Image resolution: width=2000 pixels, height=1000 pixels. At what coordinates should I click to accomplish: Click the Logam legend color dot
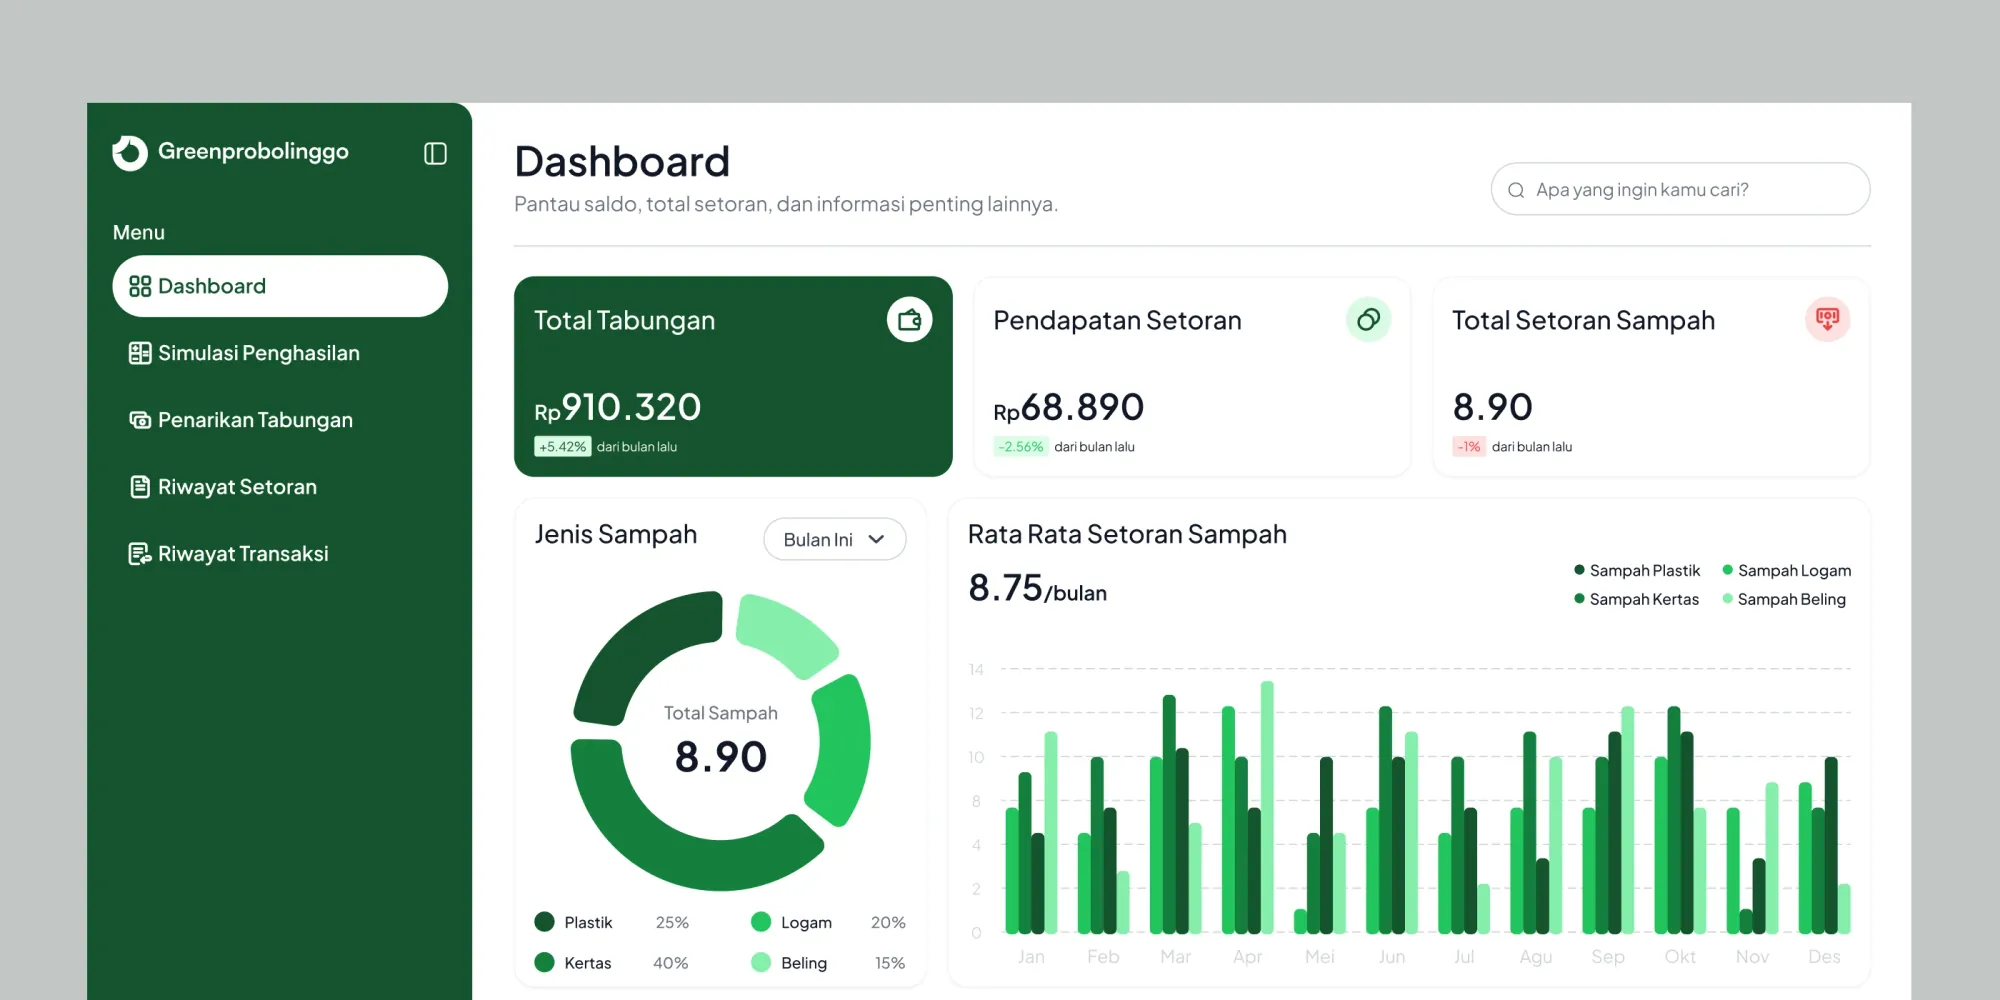click(761, 921)
